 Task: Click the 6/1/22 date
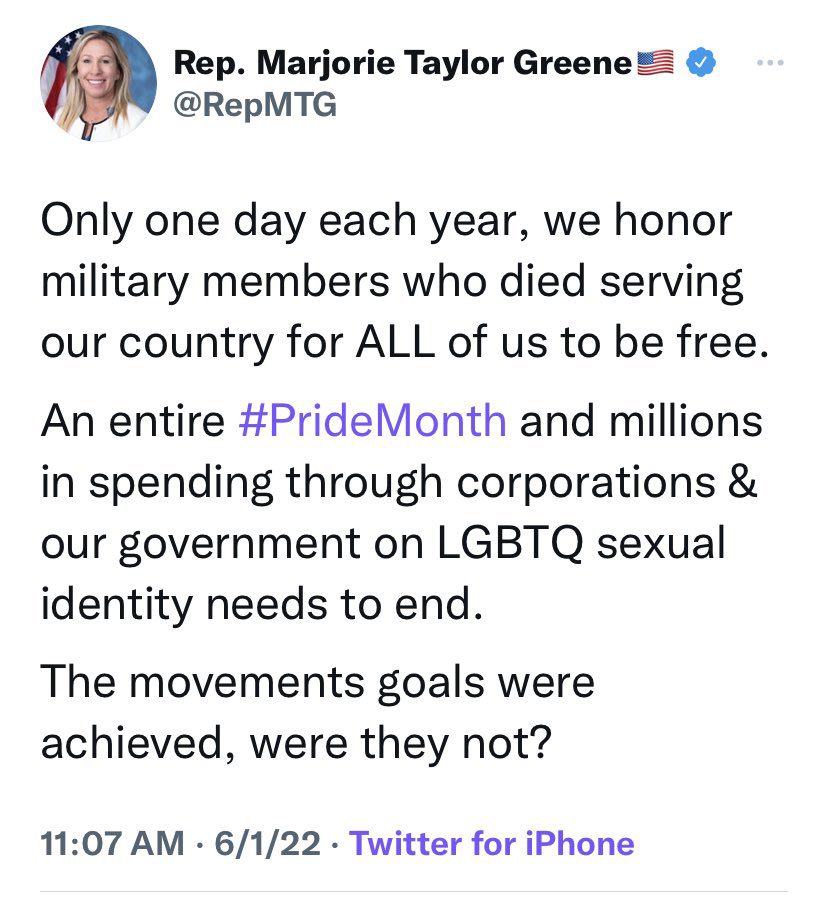tap(267, 843)
